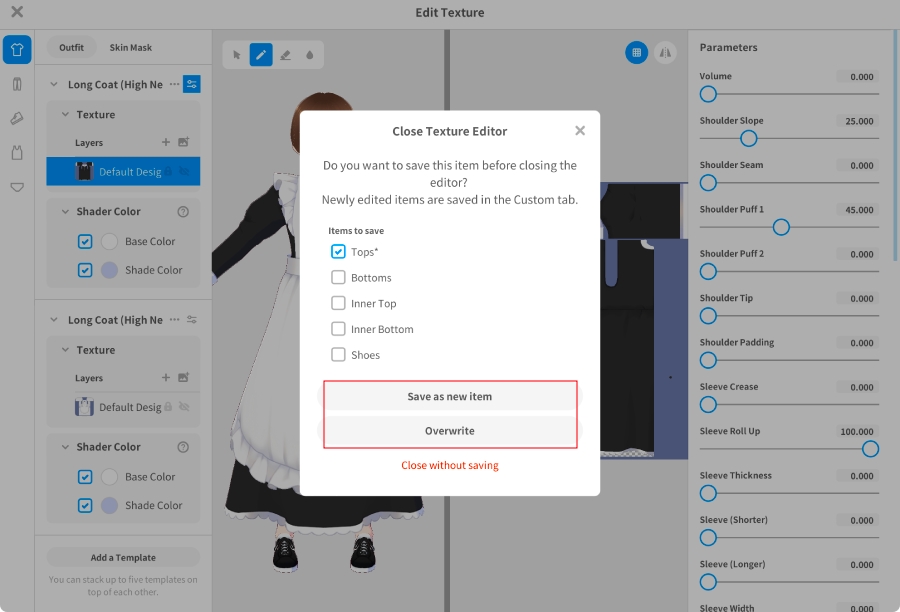The image size is (900, 612).
Task: Open the Tops T-shirt category in sidebar
Action: pyautogui.click(x=17, y=50)
